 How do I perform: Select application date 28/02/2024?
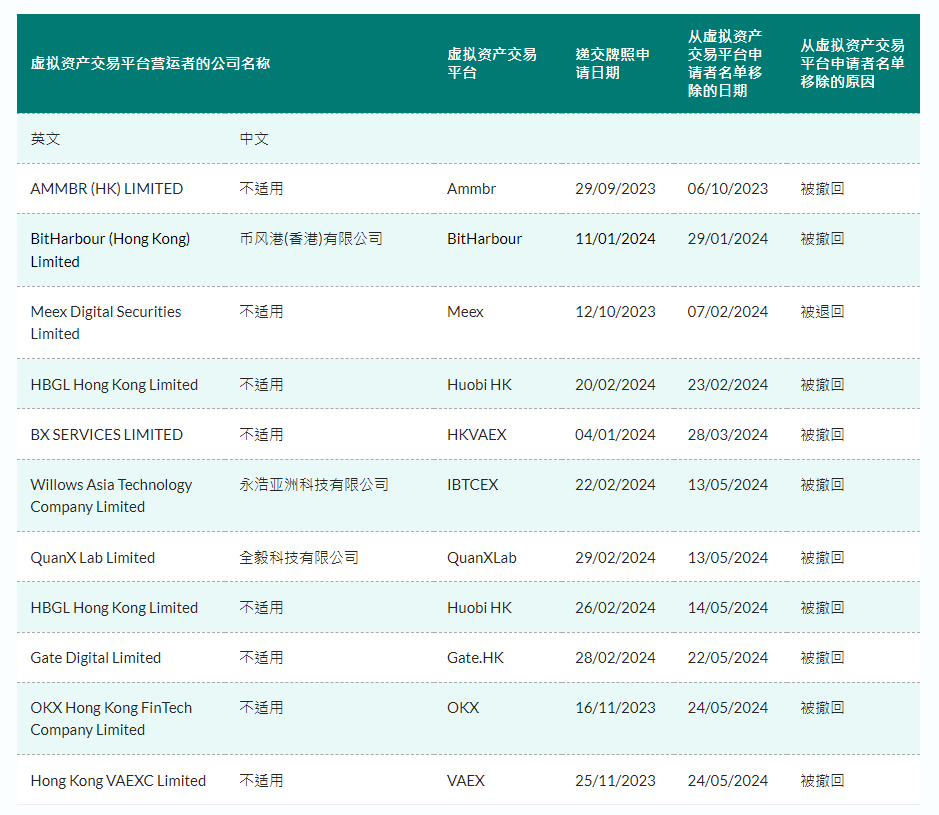(x=615, y=658)
